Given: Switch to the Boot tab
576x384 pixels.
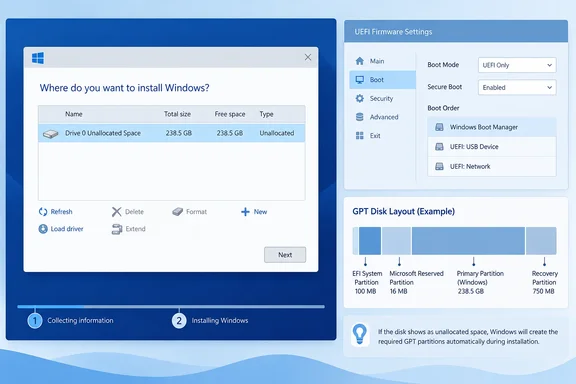Looking at the screenshot, I should tap(382, 80).
